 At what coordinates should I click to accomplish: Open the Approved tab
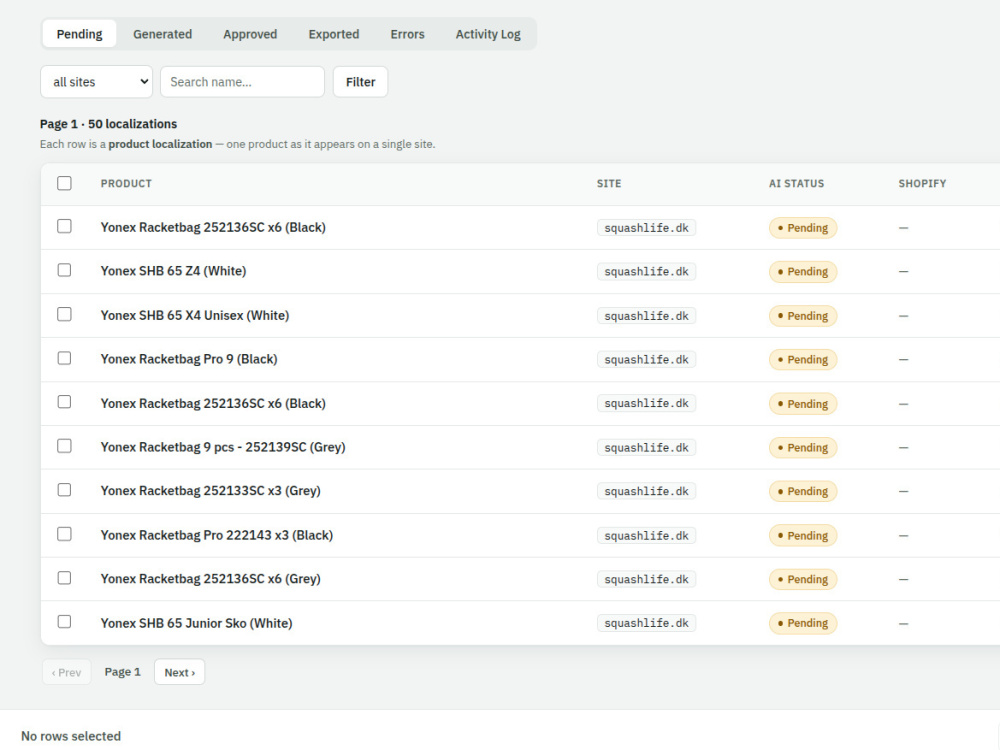(x=250, y=34)
